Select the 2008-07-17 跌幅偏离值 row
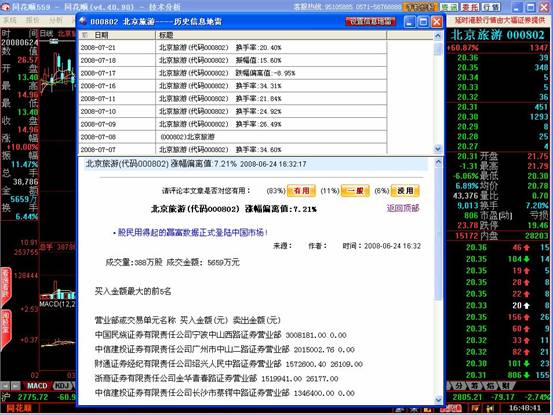Viewport: 553px width, 415px height. coord(233,73)
